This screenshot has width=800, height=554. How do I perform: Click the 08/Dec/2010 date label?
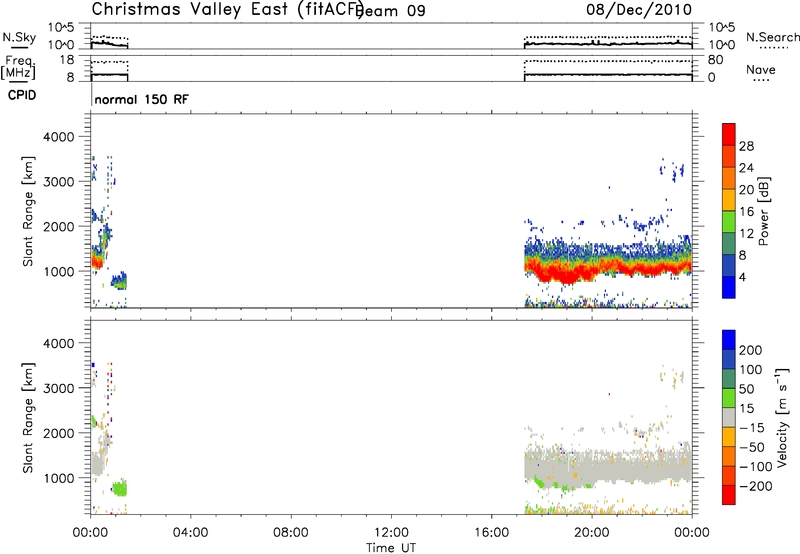pyautogui.click(x=639, y=10)
